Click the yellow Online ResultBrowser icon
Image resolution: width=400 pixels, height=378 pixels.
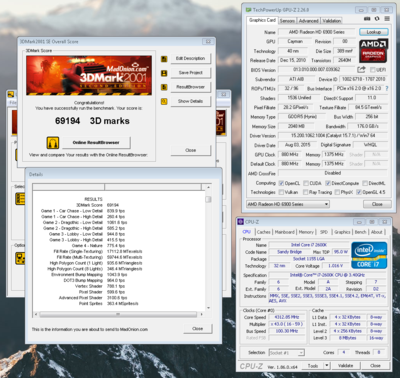(x=53, y=143)
